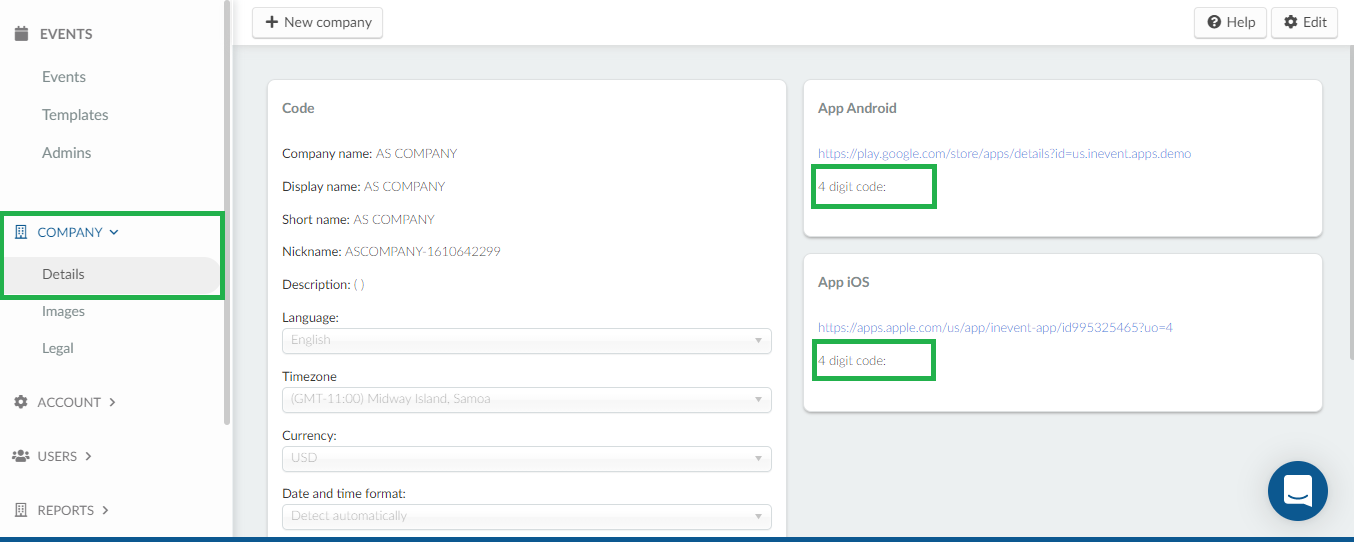
Task: Click Company name value AS COMPANY
Action: tap(416, 154)
